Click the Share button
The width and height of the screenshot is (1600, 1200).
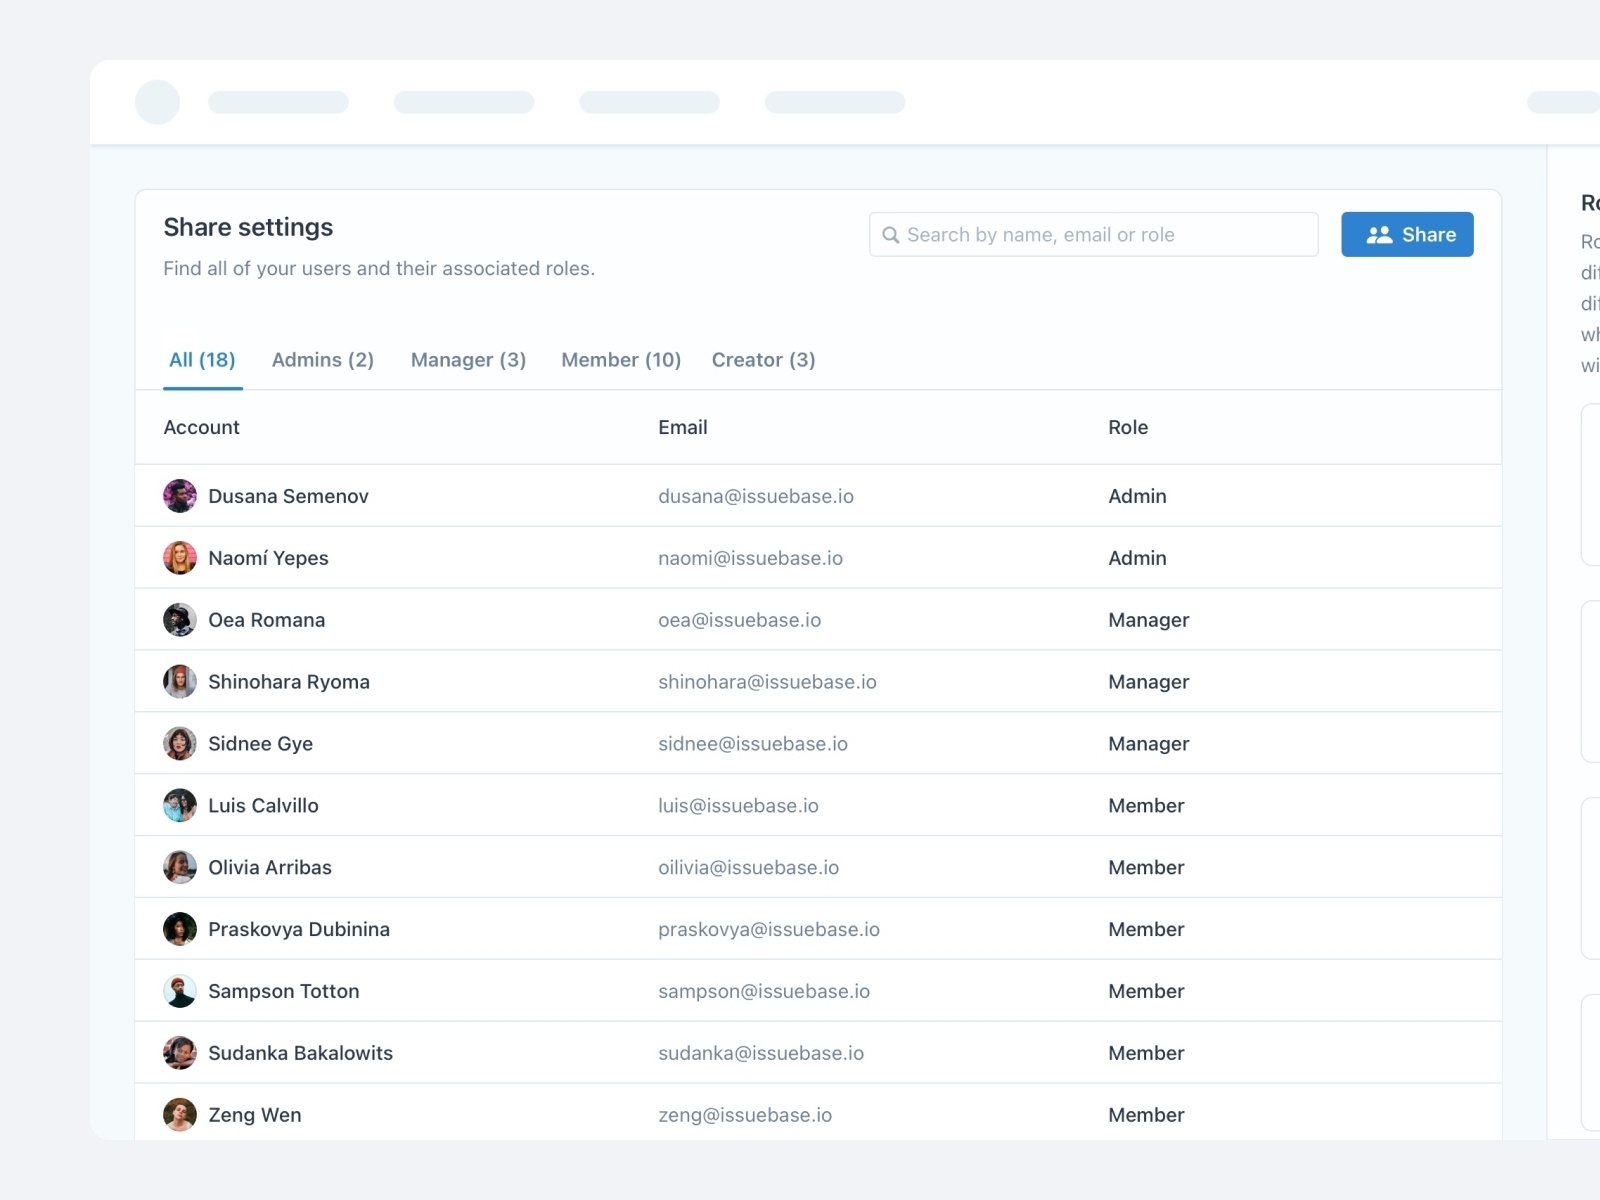click(1407, 234)
